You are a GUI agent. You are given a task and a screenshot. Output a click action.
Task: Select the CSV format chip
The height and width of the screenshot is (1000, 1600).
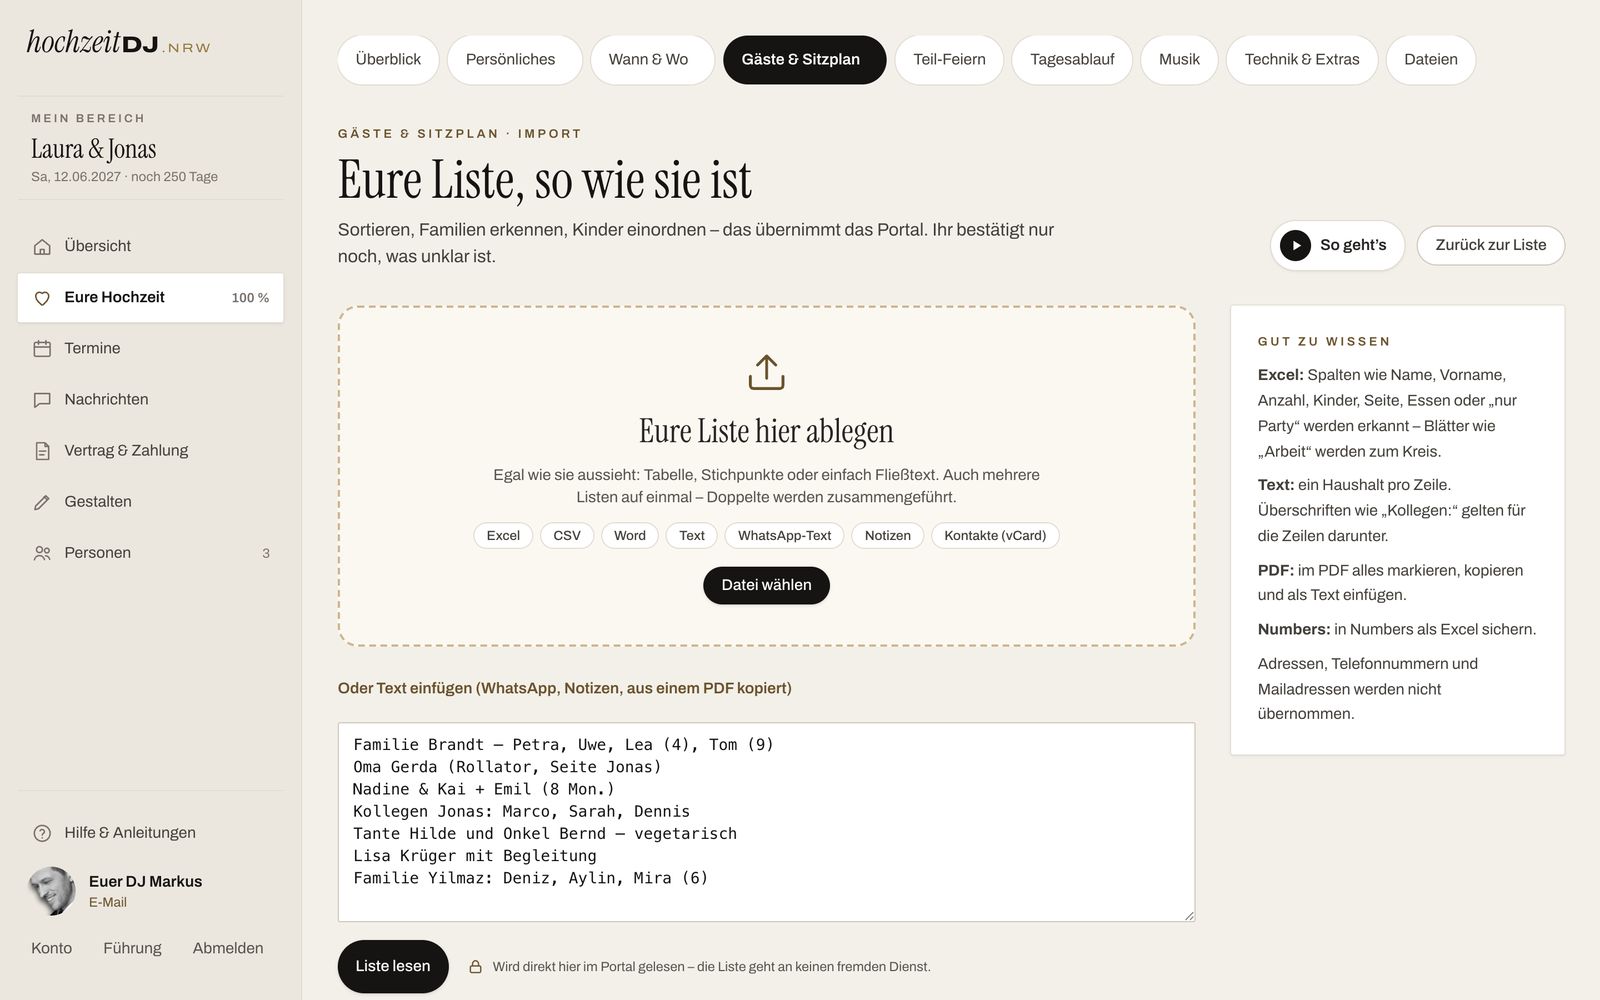(x=567, y=536)
